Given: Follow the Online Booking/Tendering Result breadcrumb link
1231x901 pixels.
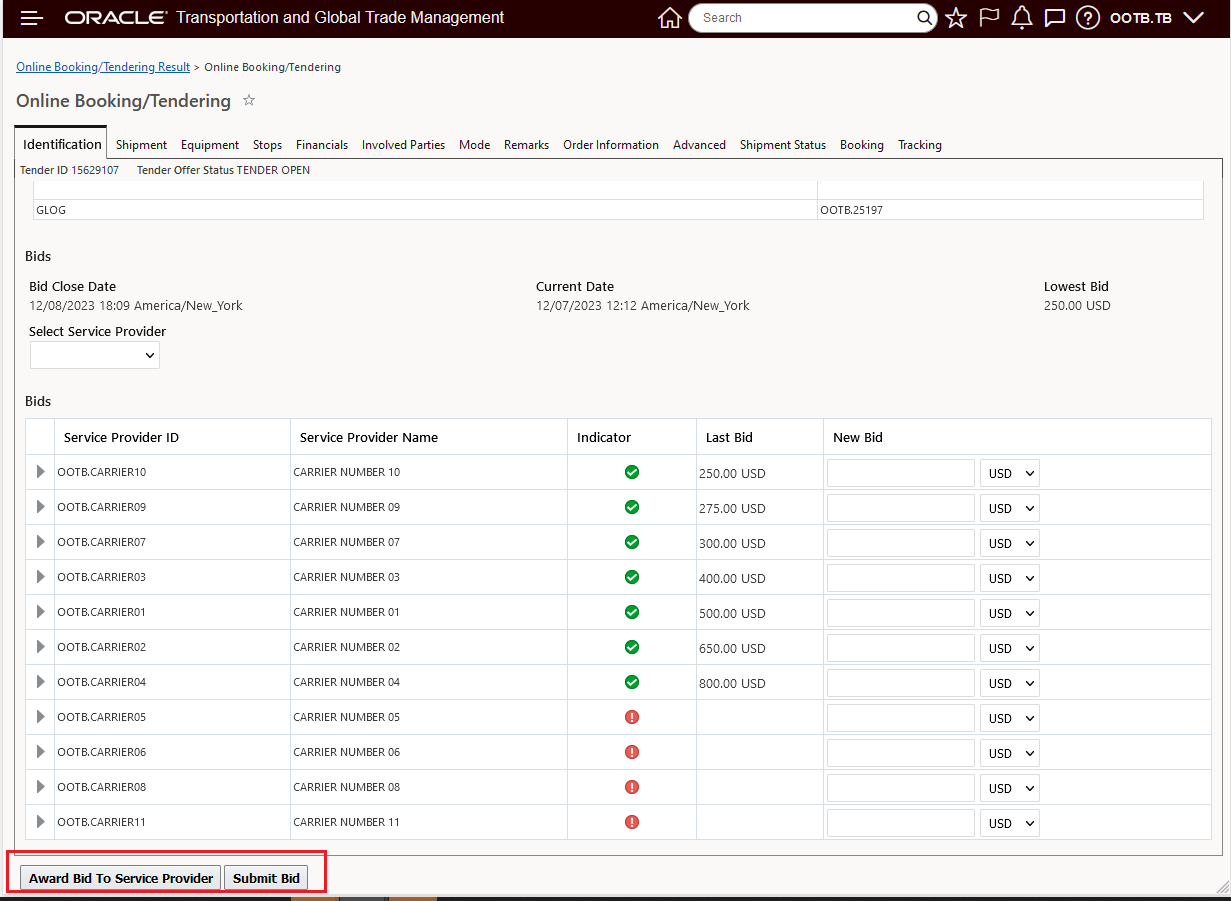Looking at the screenshot, I should coord(103,67).
